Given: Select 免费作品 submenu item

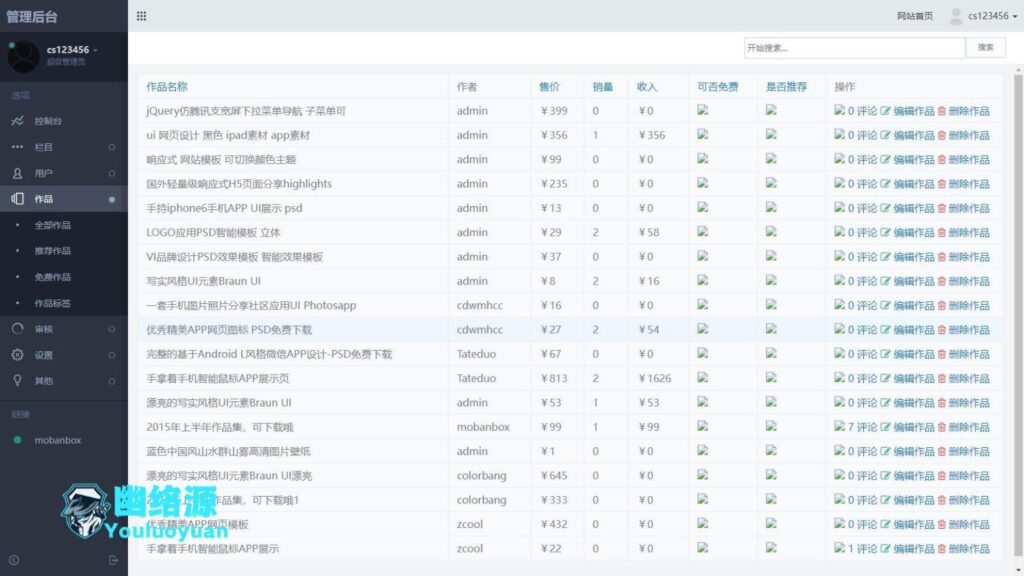Looking at the screenshot, I should (x=52, y=277).
